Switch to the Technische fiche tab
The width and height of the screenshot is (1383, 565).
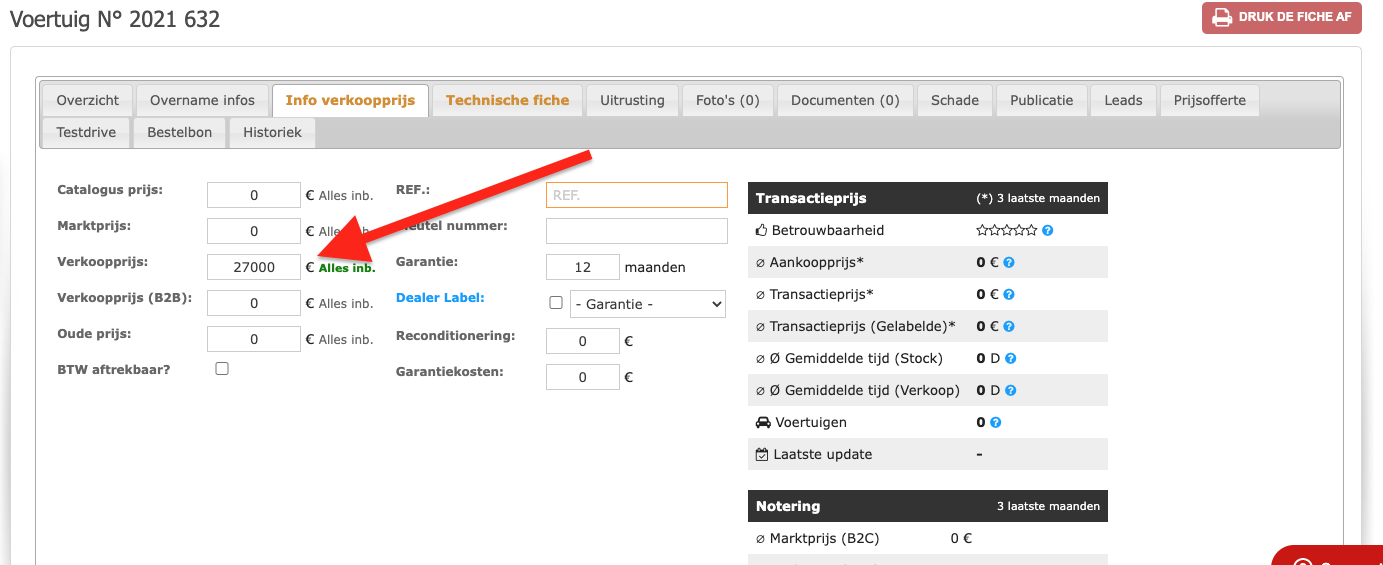[x=507, y=100]
